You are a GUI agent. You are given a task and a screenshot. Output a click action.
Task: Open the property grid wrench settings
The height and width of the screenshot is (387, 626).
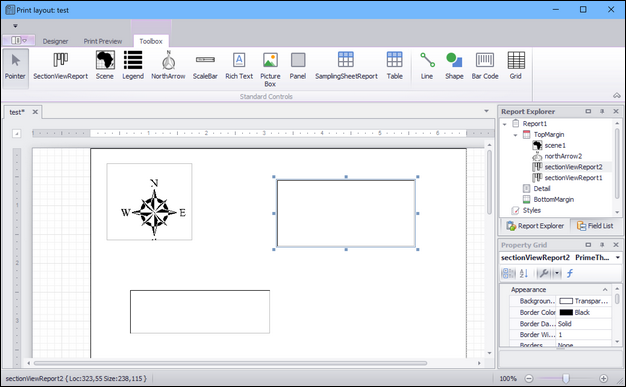coord(543,274)
